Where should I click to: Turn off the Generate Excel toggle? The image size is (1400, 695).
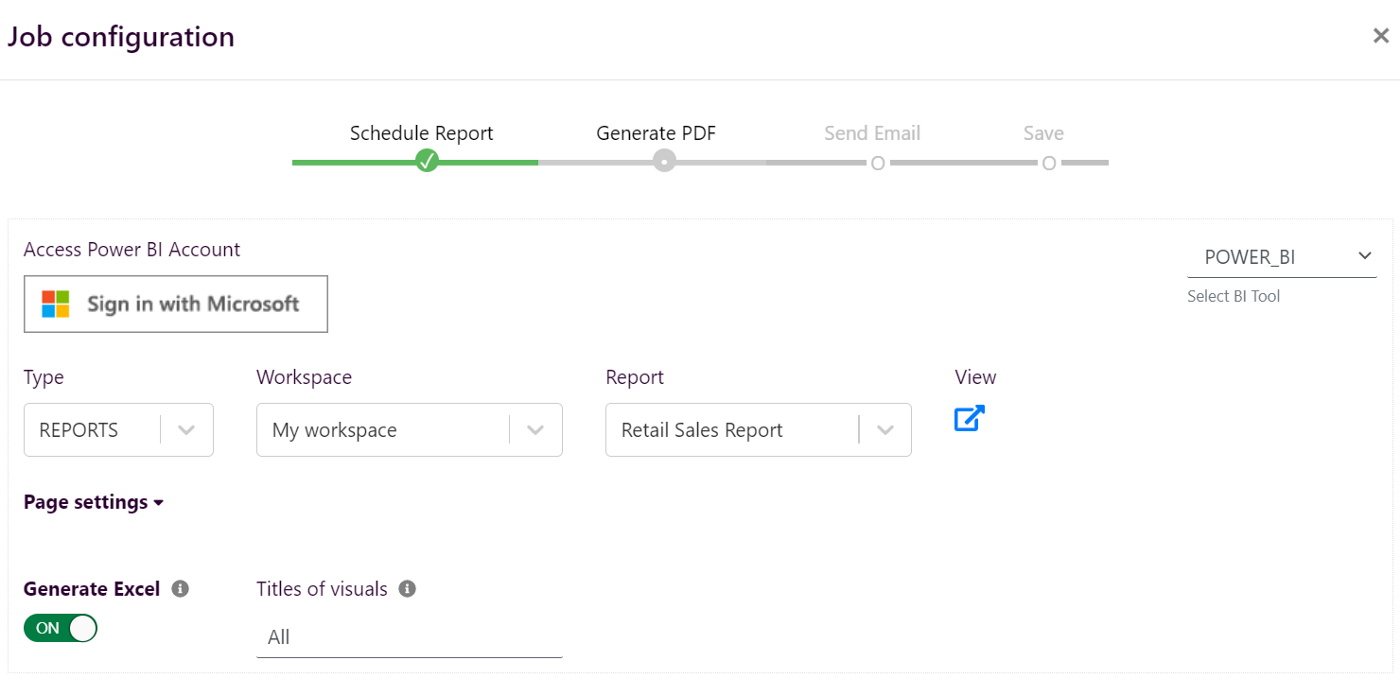(61, 628)
